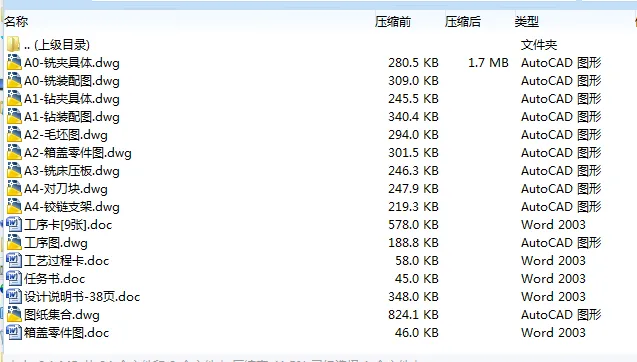
Task: Select file name 设计说明书-38页.doc
Action: pos(82,297)
